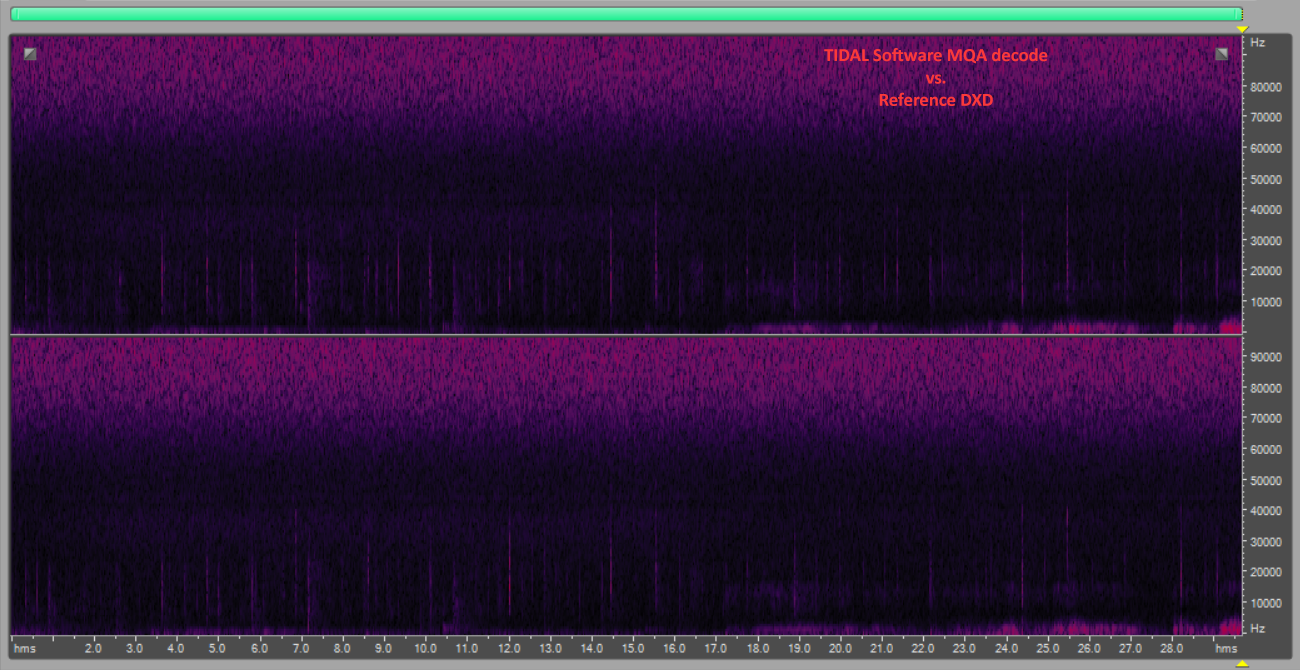This screenshot has height=670, width=1300.
Task: Select the yellow marker above the frequency scale
Action: [x=1242, y=29]
